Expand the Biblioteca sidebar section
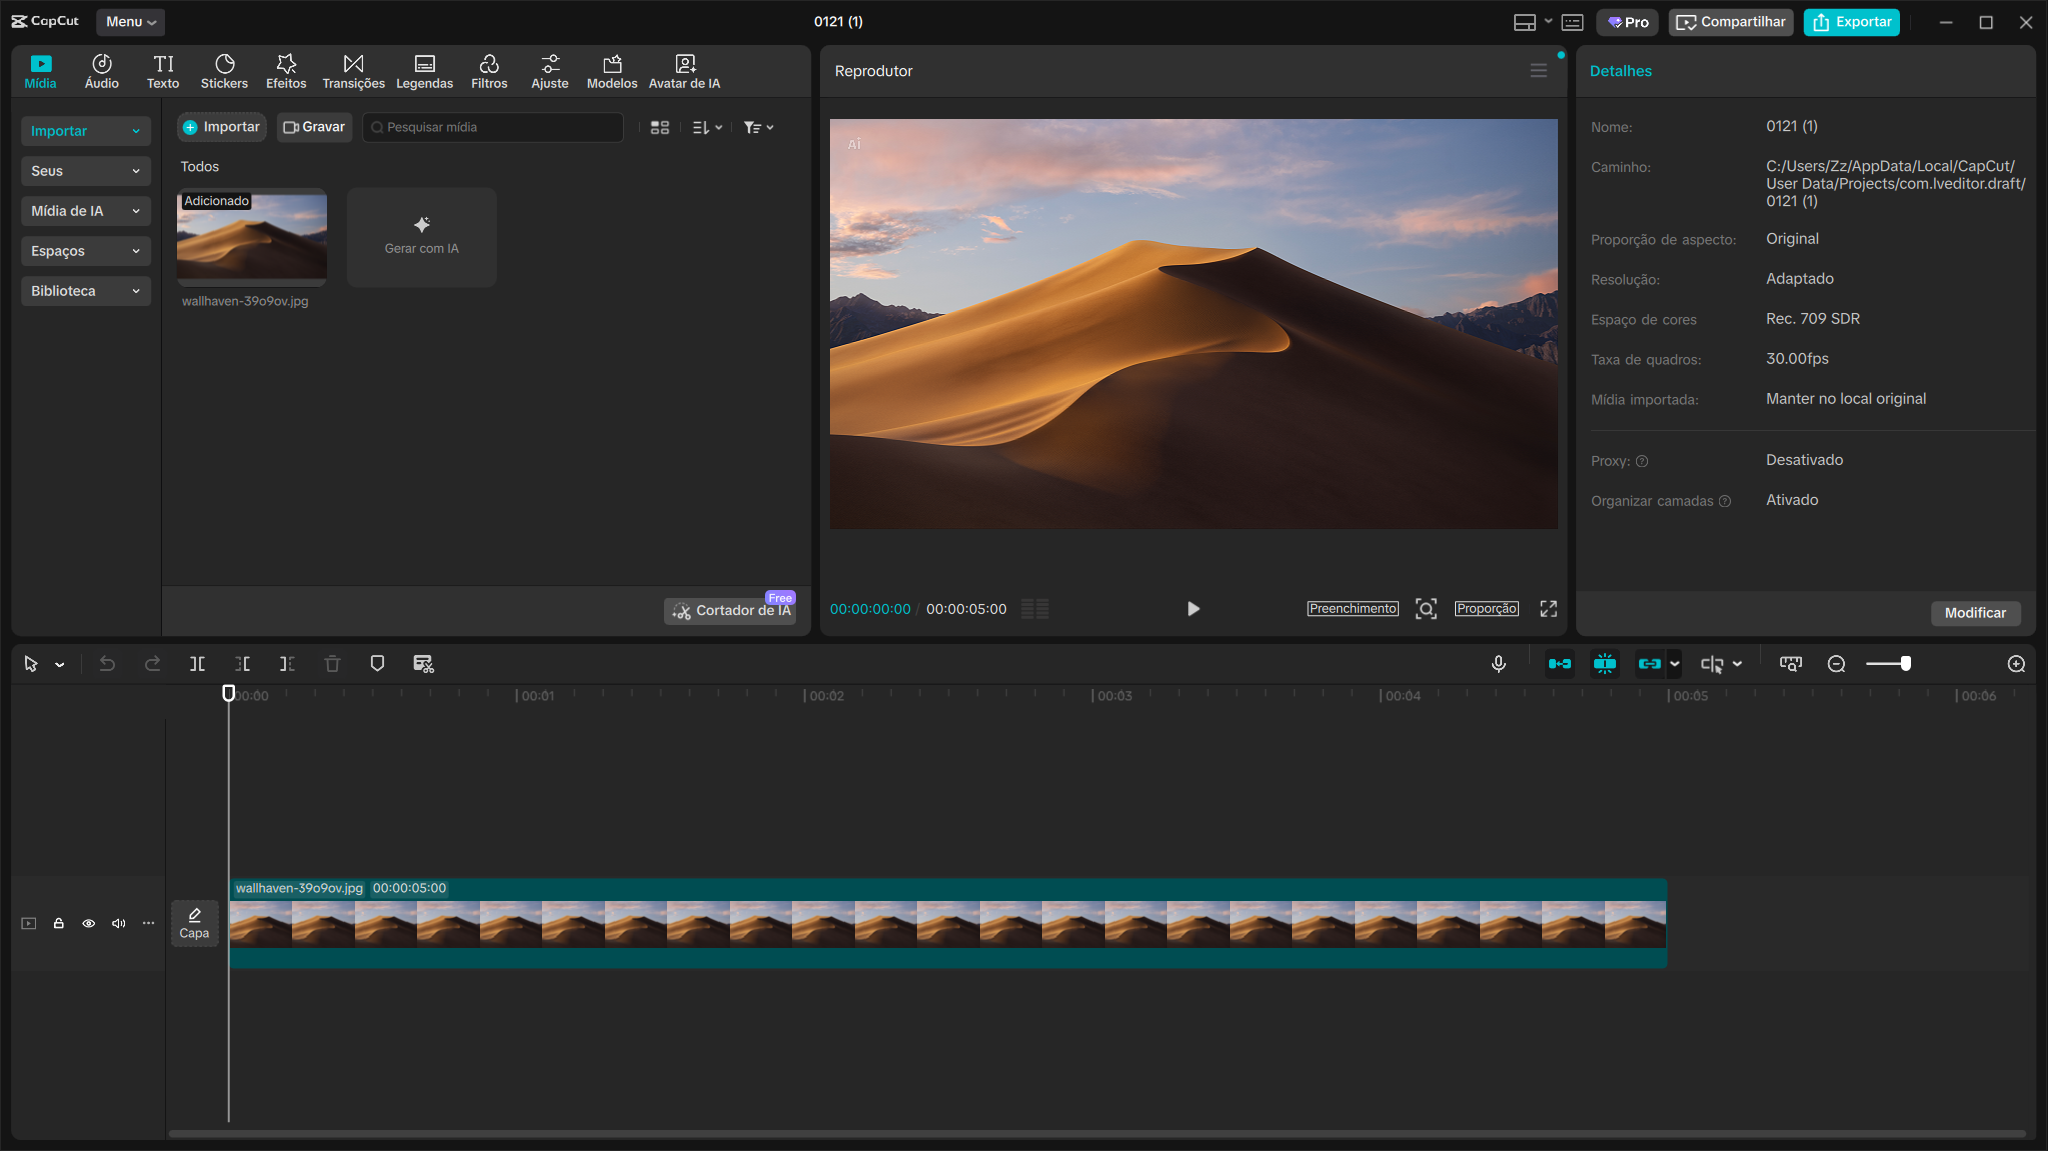Viewport: 2048px width, 1151px height. point(86,291)
